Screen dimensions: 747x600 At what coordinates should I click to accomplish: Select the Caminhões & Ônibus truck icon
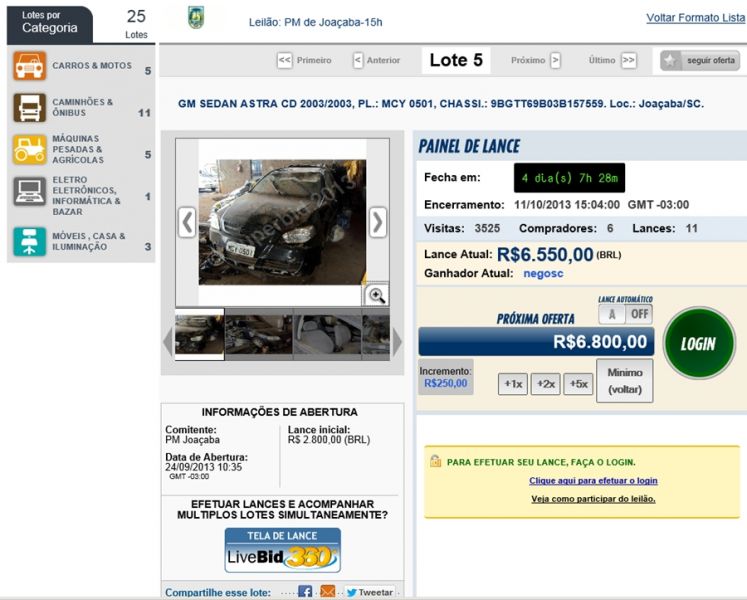point(29,108)
